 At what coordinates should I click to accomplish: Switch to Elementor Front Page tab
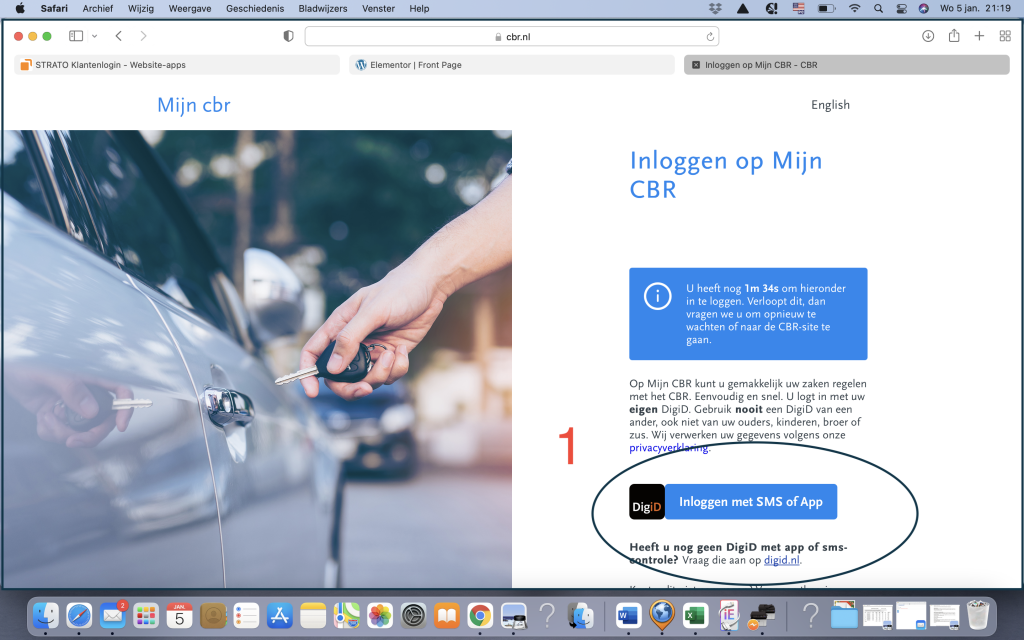pyautogui.click(x=511, y=65)
